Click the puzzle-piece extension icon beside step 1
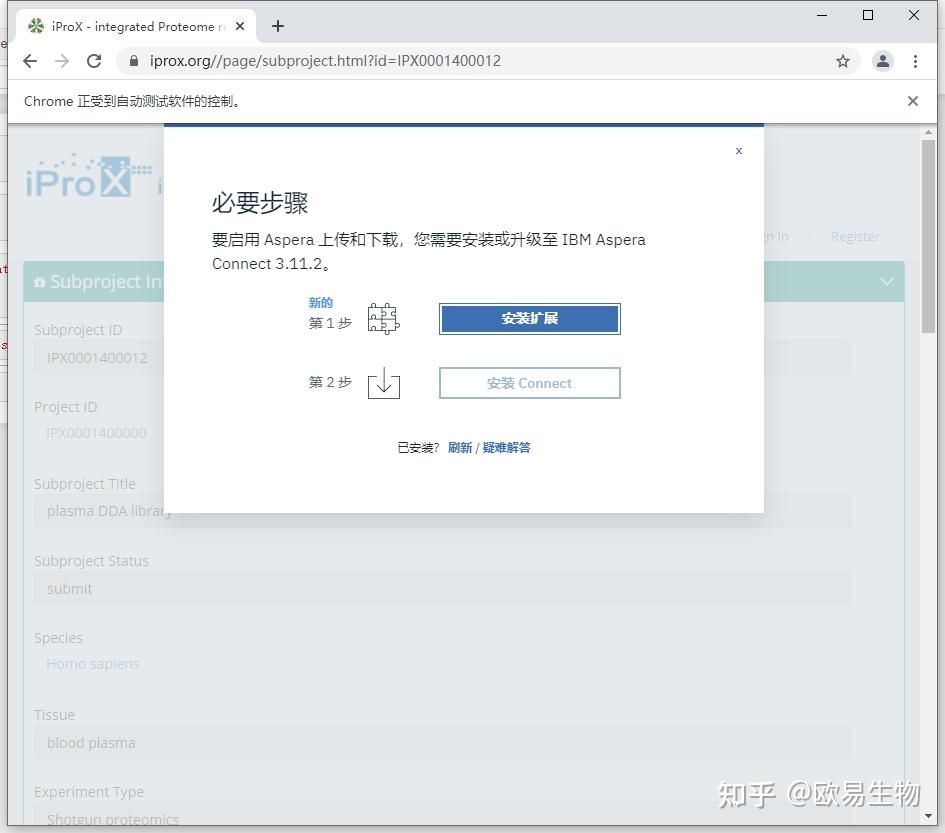Screen dimensions: 945x833 [384, 317]
